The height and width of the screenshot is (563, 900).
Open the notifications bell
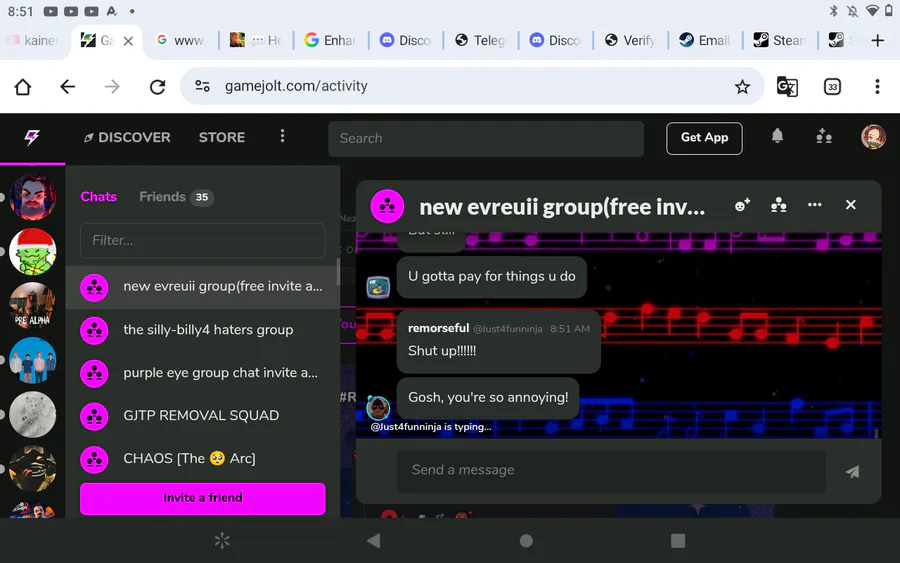[777, 137]
